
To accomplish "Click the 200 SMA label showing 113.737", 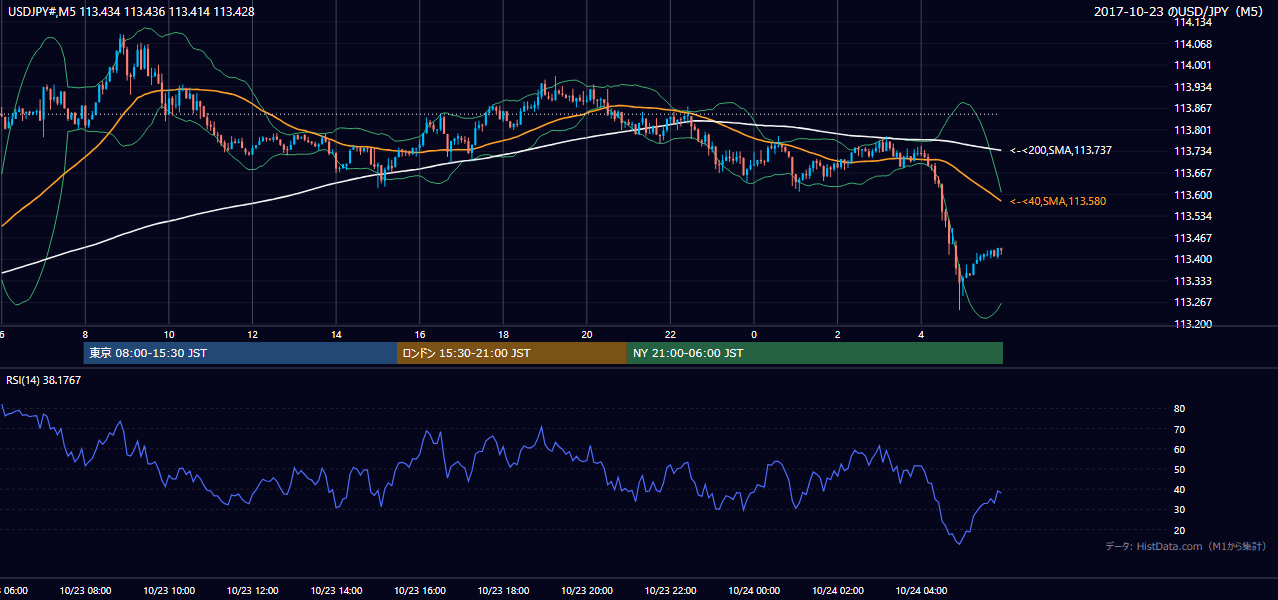I will click(1061, 150).
